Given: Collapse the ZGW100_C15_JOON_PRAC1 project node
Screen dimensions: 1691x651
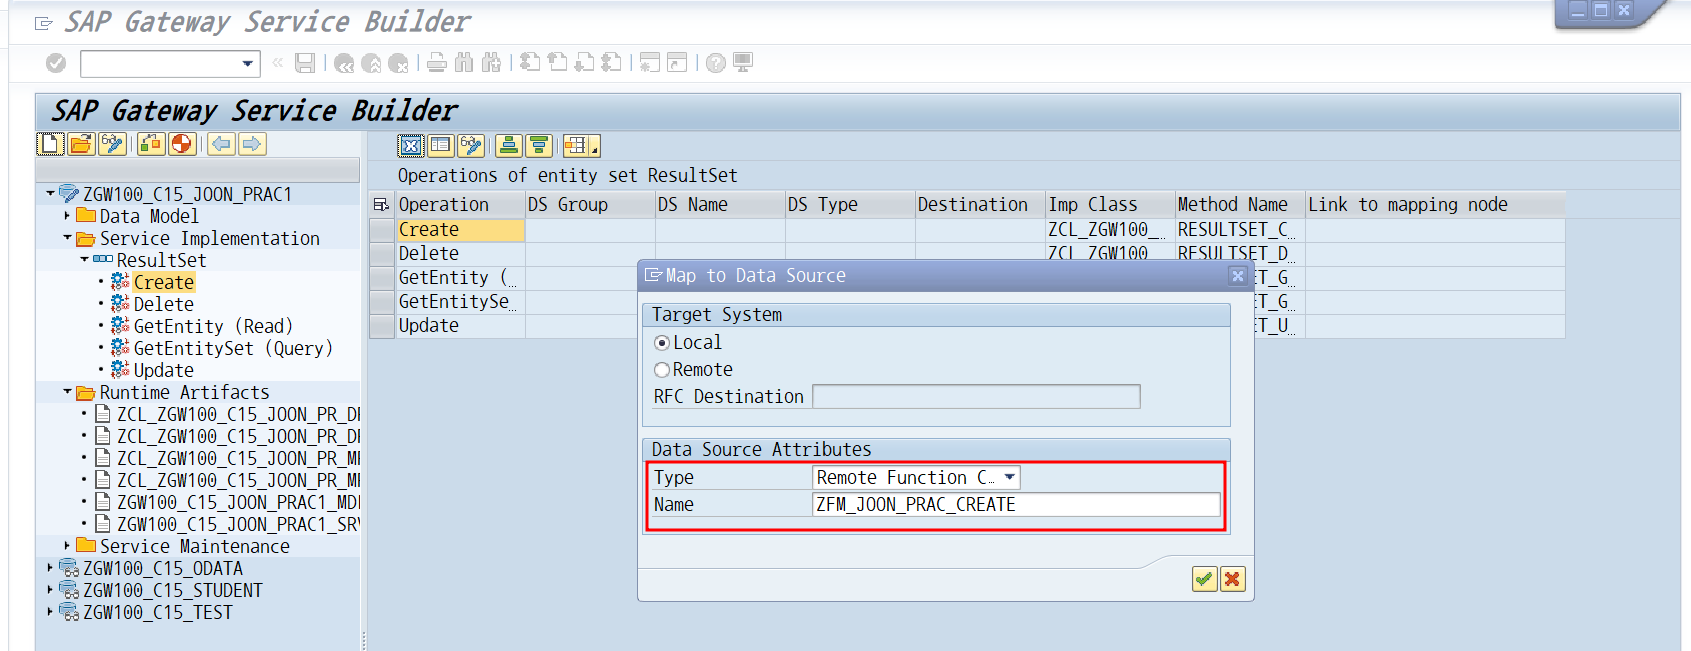Looking at the screenshot, I should click(x=50, y=193).
